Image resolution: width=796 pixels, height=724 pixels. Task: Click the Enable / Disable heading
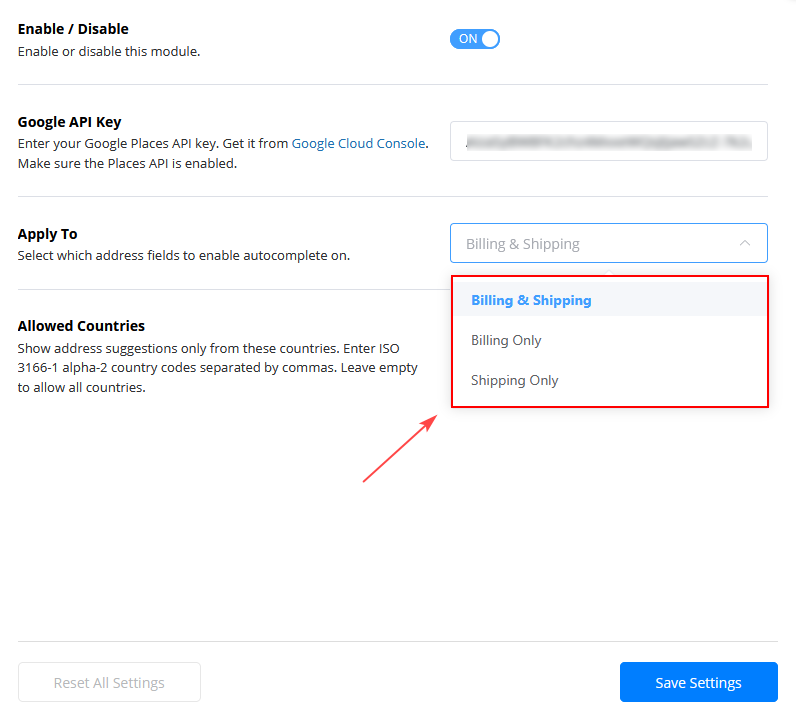73,29
